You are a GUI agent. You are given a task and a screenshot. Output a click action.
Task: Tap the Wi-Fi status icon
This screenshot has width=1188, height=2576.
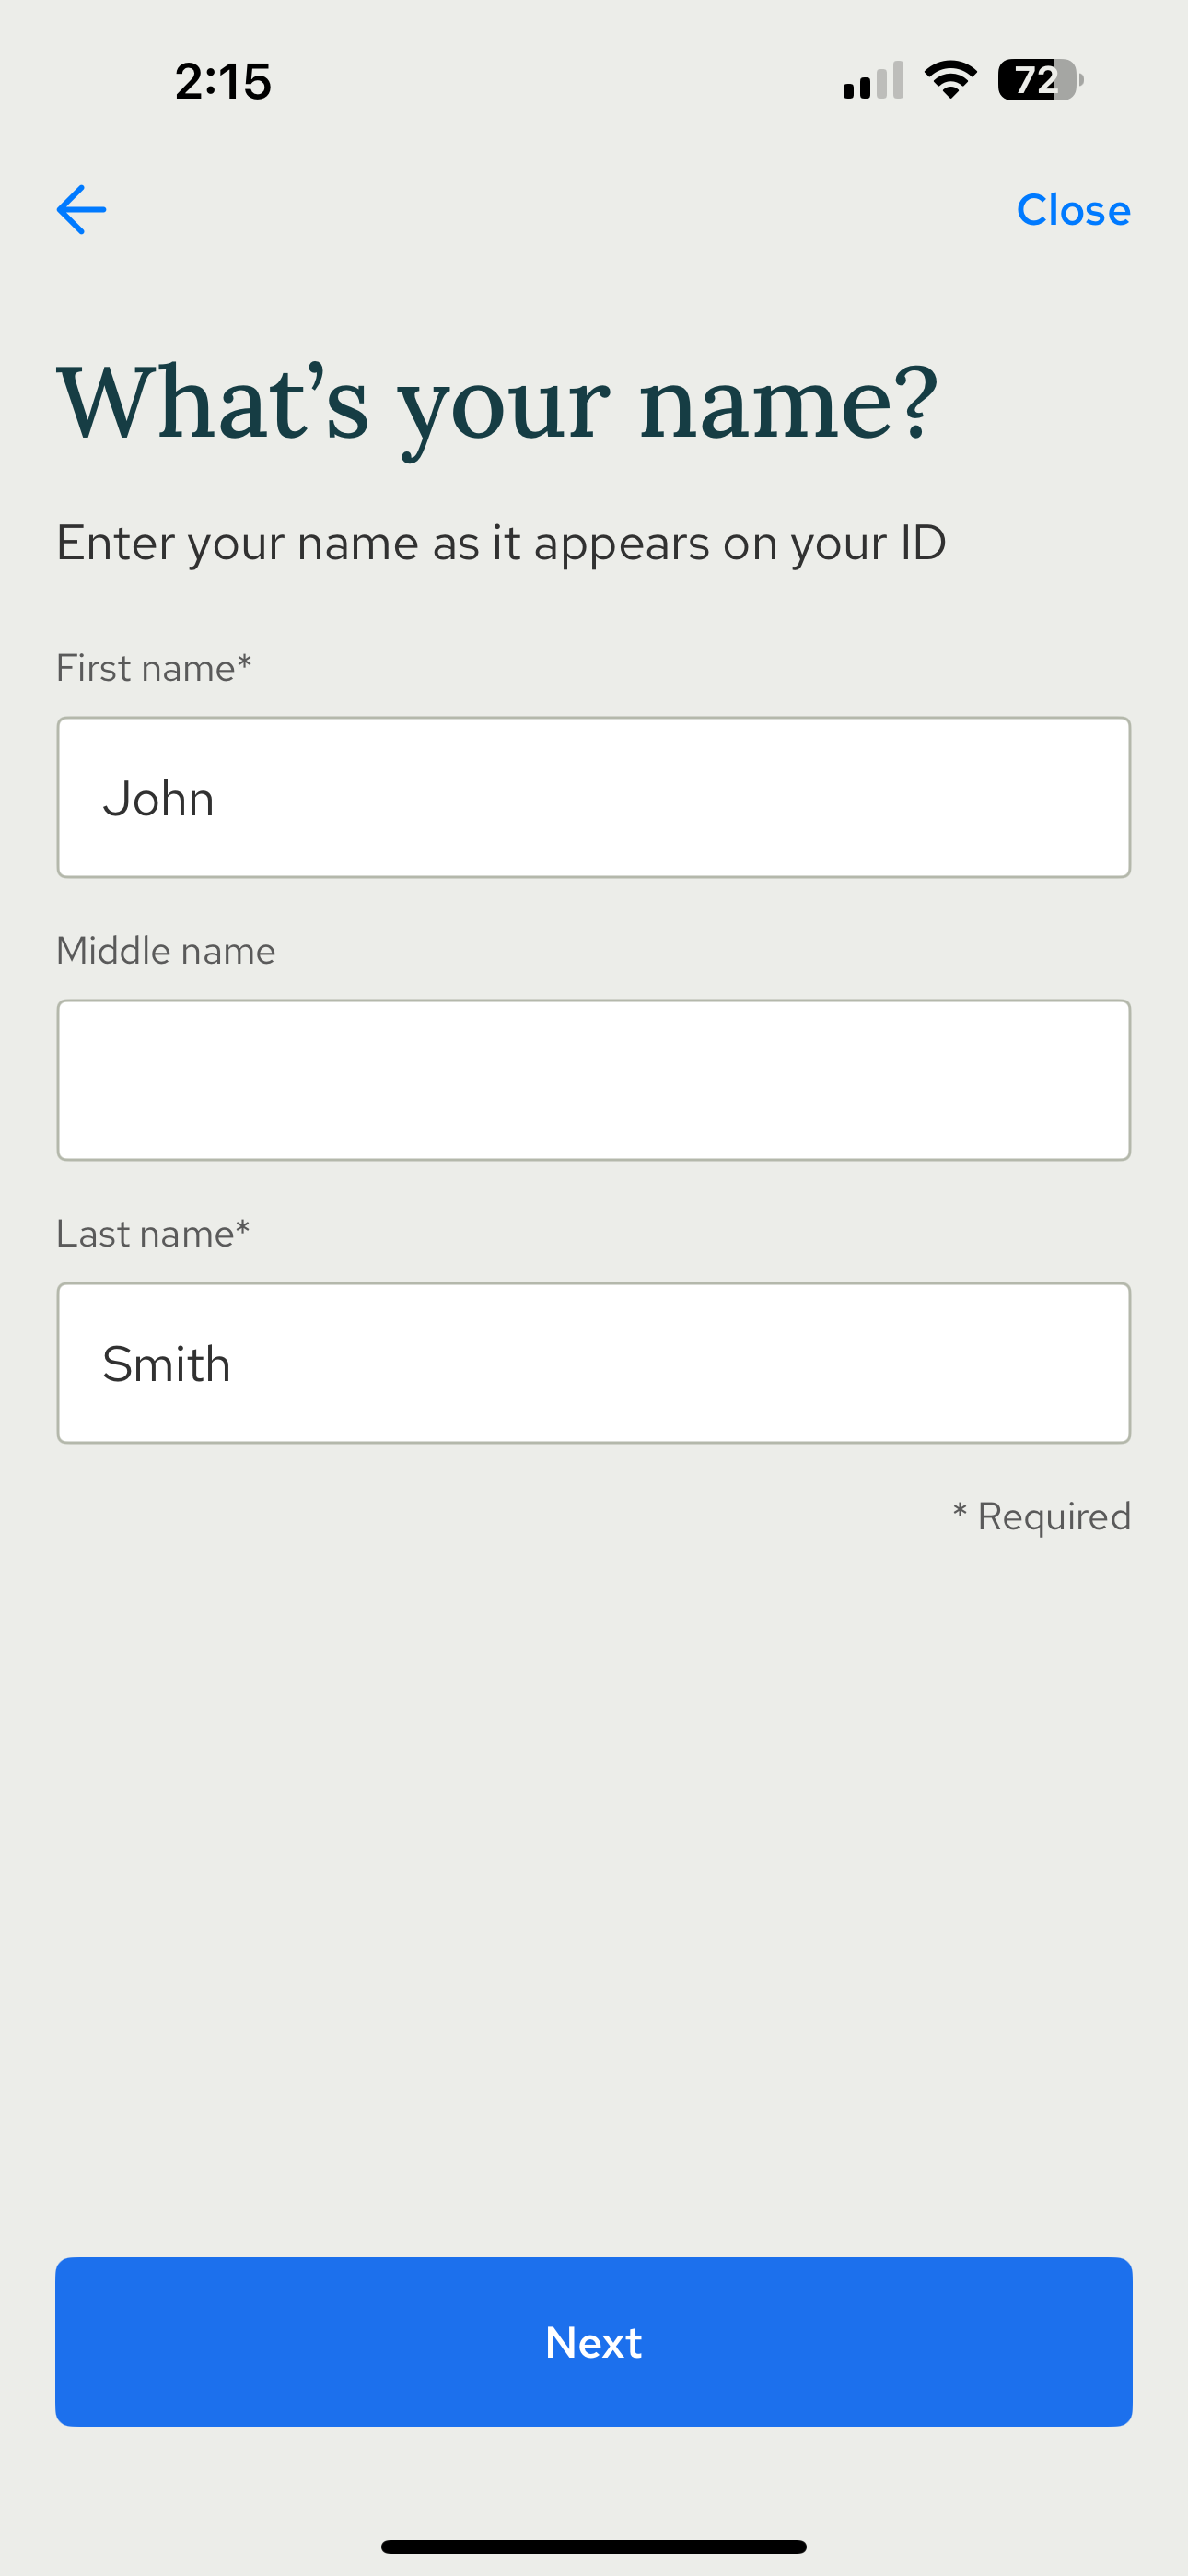pyautogui.click(x=950, y=80)
